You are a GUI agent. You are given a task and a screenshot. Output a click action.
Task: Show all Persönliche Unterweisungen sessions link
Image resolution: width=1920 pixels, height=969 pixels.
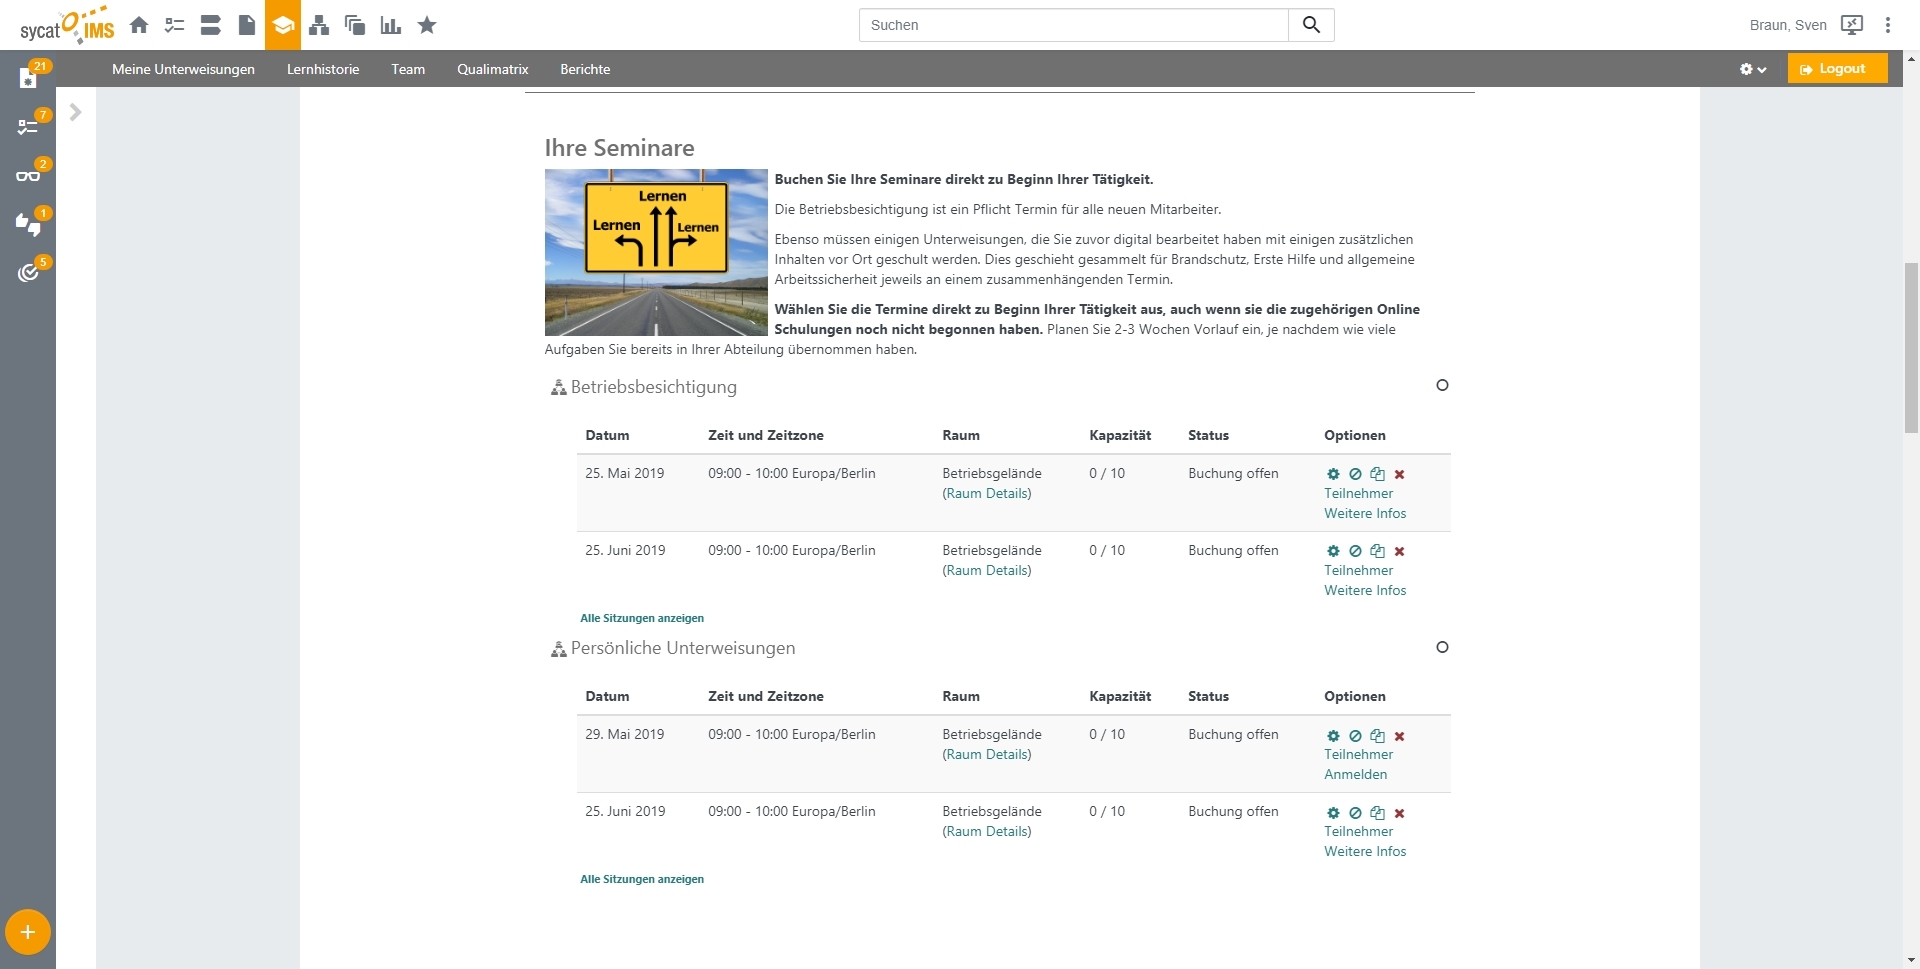[642, 879]
